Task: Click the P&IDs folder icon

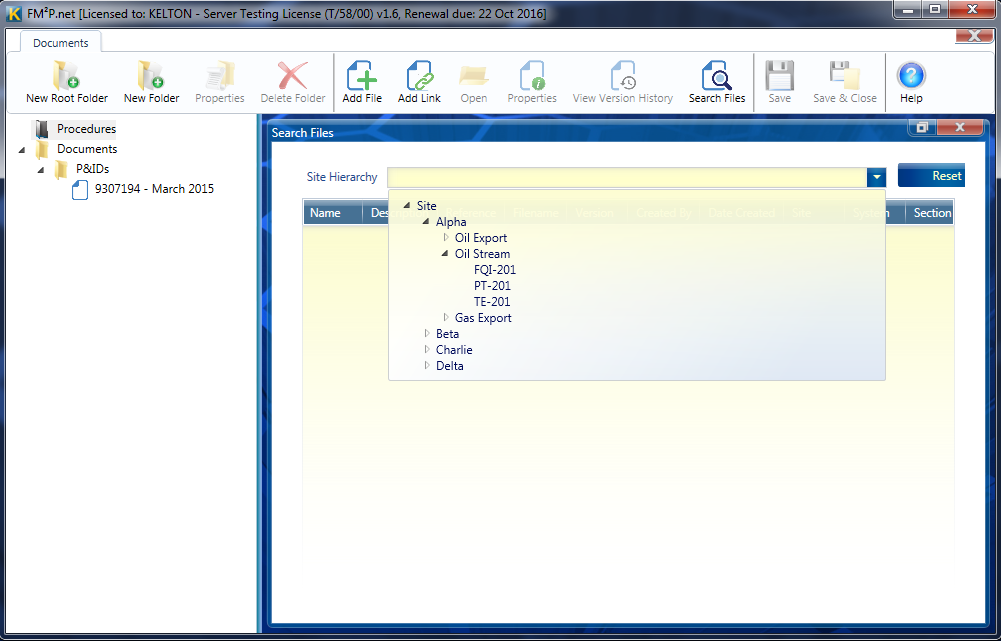Action: click(61, 169)
